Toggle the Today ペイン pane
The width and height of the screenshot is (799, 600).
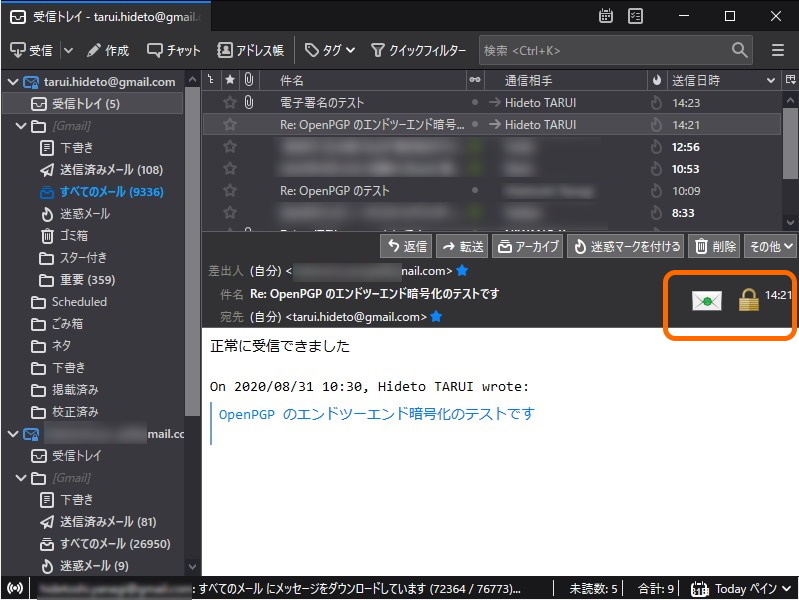pyautogui.click(x=741, y=589)
